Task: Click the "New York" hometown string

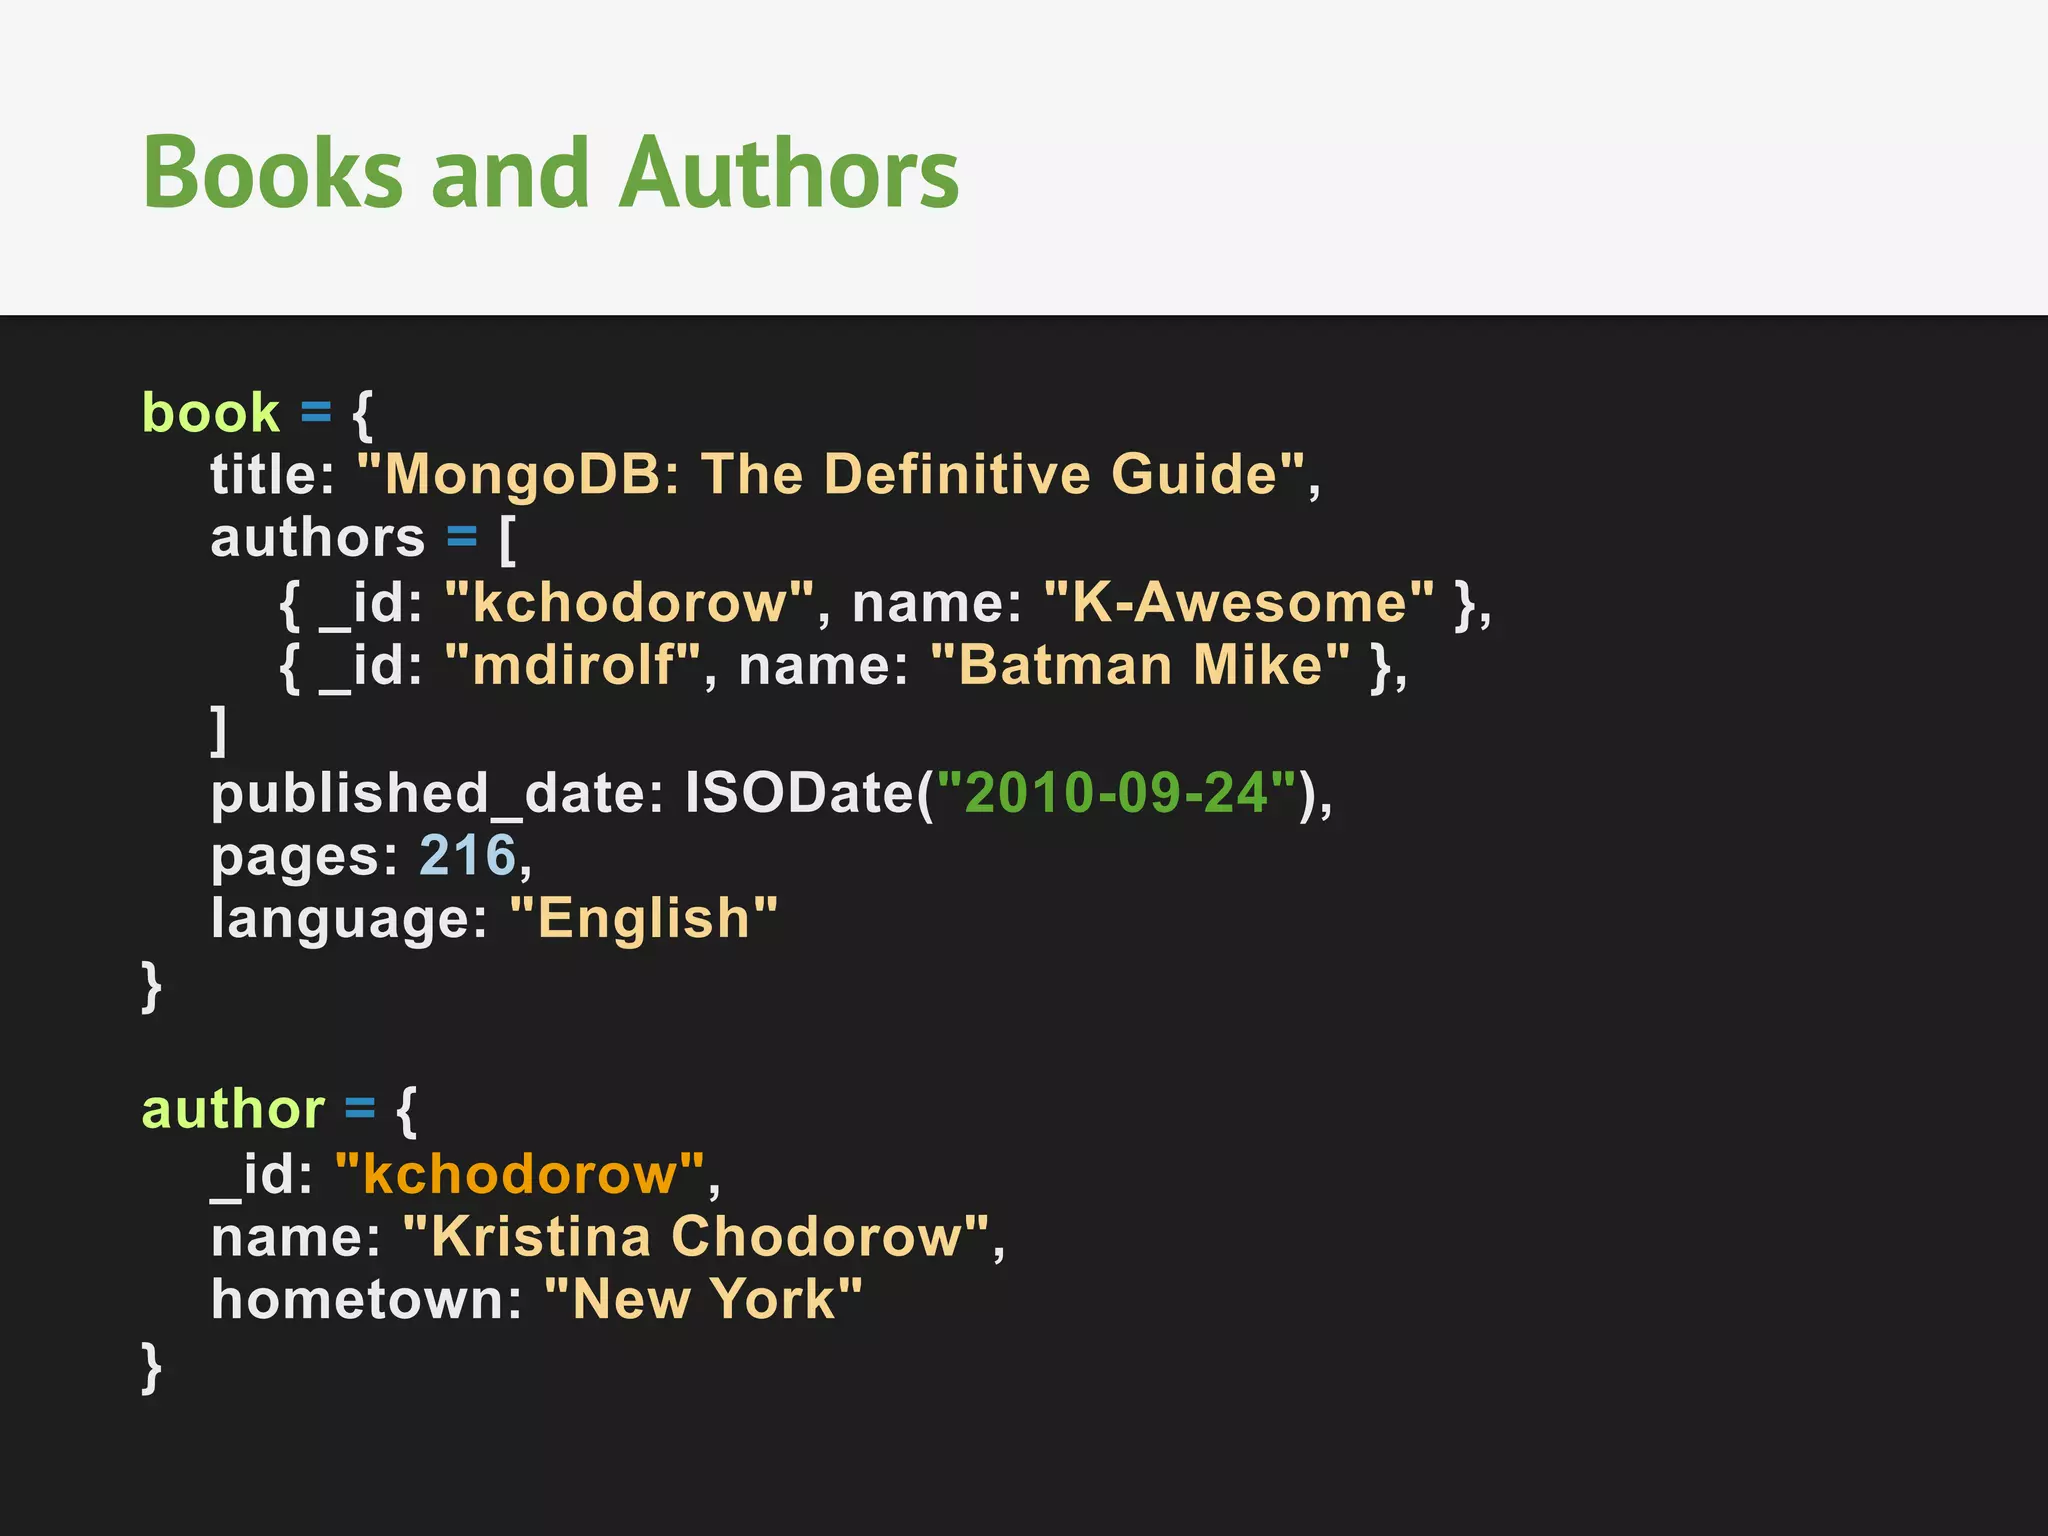Action: coord(704,1300)
